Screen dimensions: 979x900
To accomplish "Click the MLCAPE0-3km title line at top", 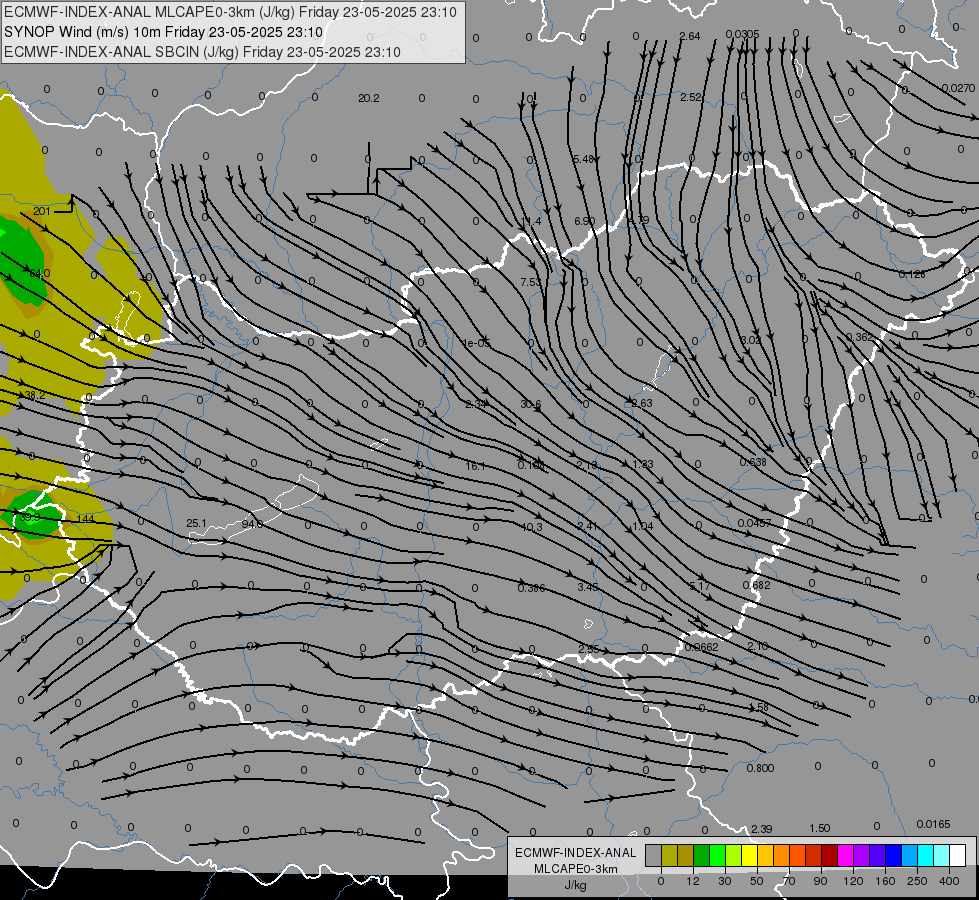I will pos(230,12).
